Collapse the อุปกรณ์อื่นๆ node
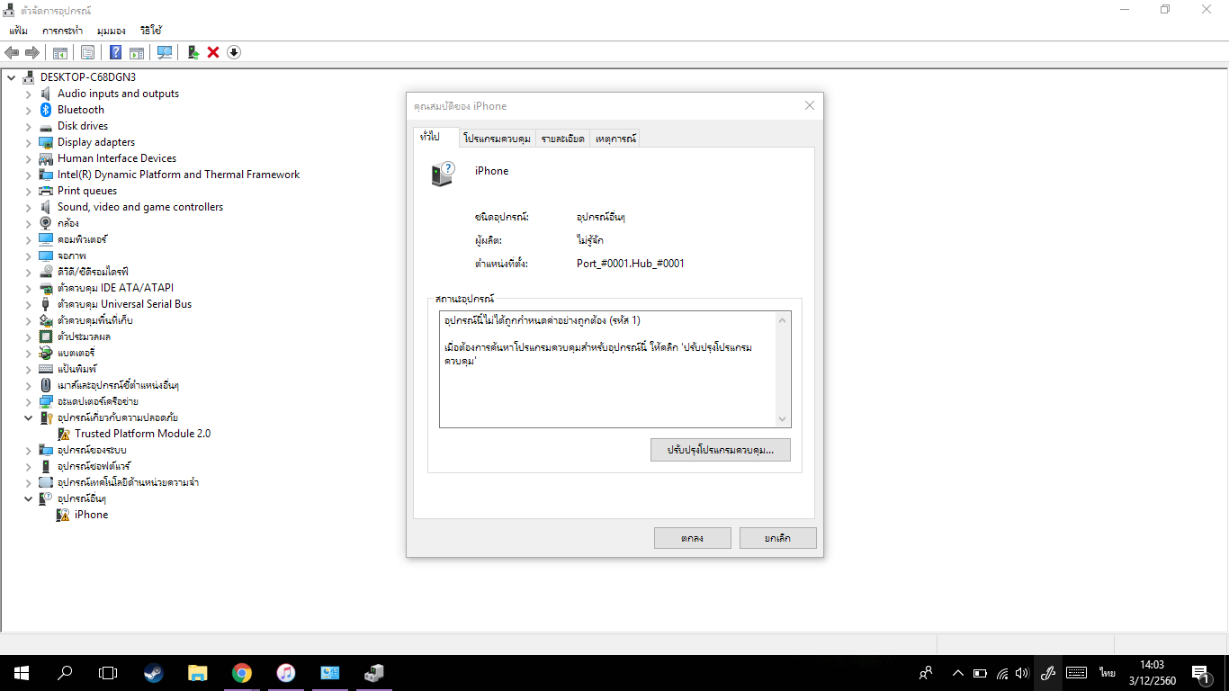The image size is (1229, 691). (x=29, y=499)
